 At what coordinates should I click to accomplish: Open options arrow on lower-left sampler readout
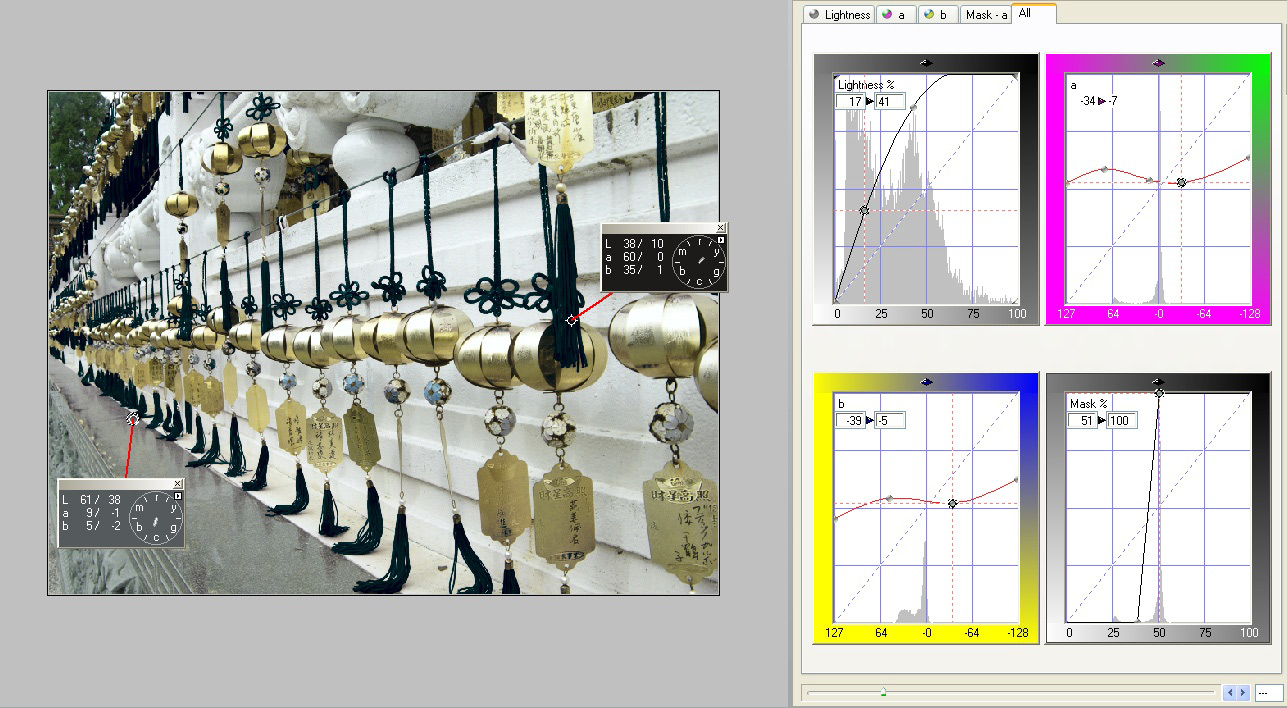(178, 496)
